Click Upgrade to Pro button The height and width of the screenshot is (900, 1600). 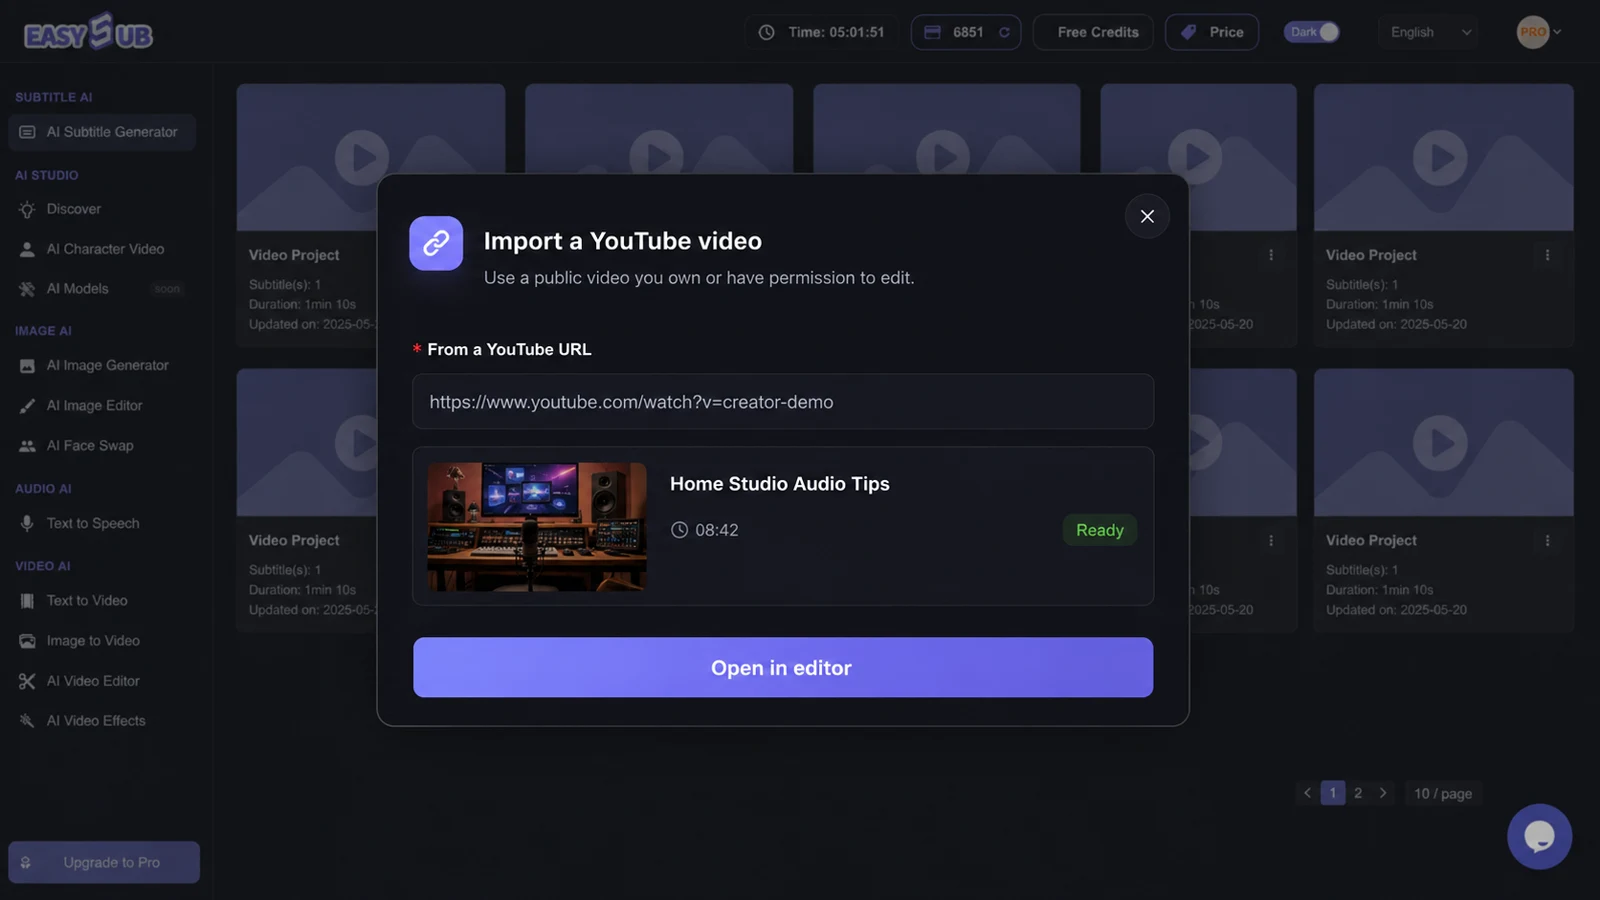[104, 862]
